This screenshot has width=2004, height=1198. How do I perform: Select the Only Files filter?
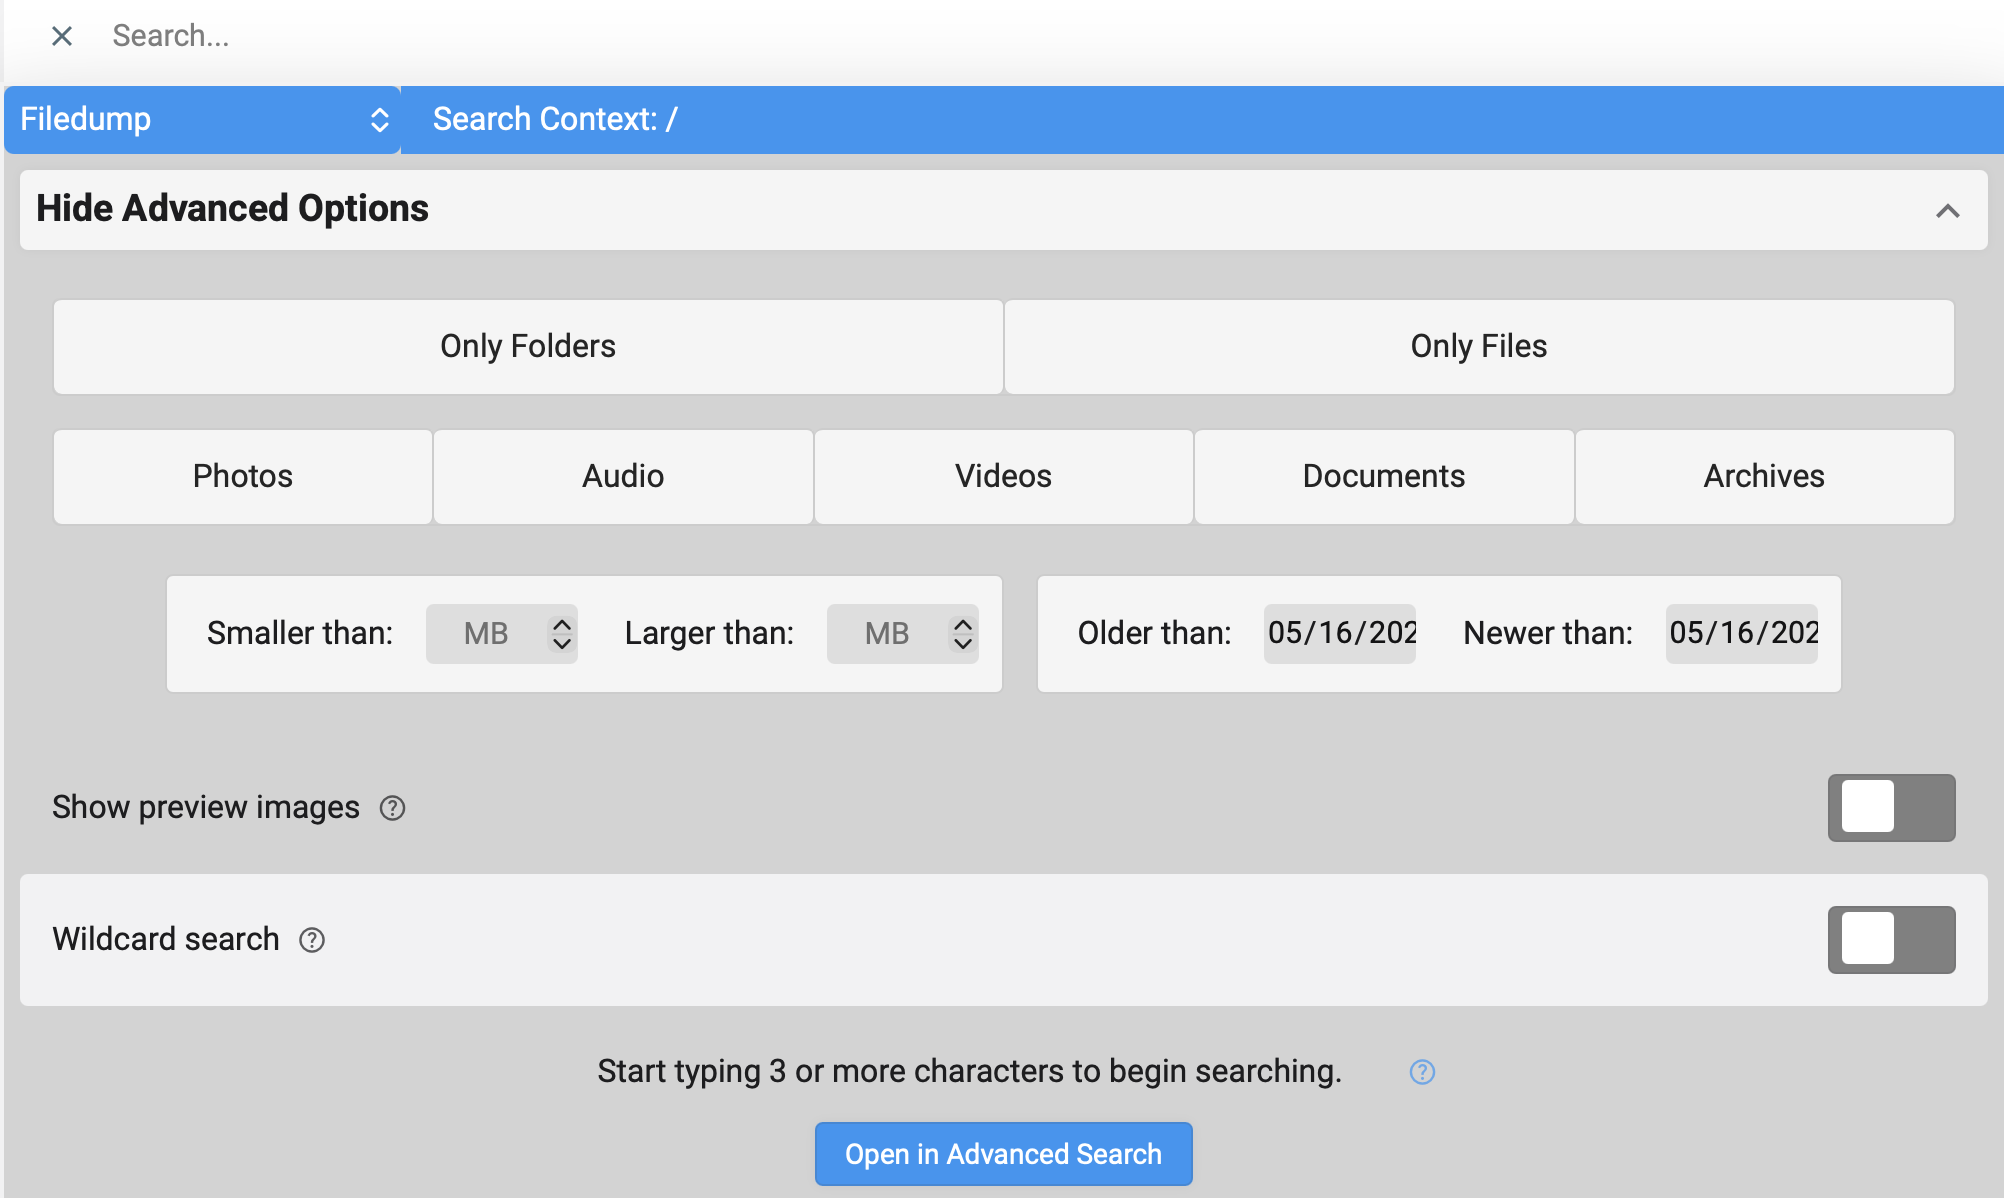click(1479, 346)
